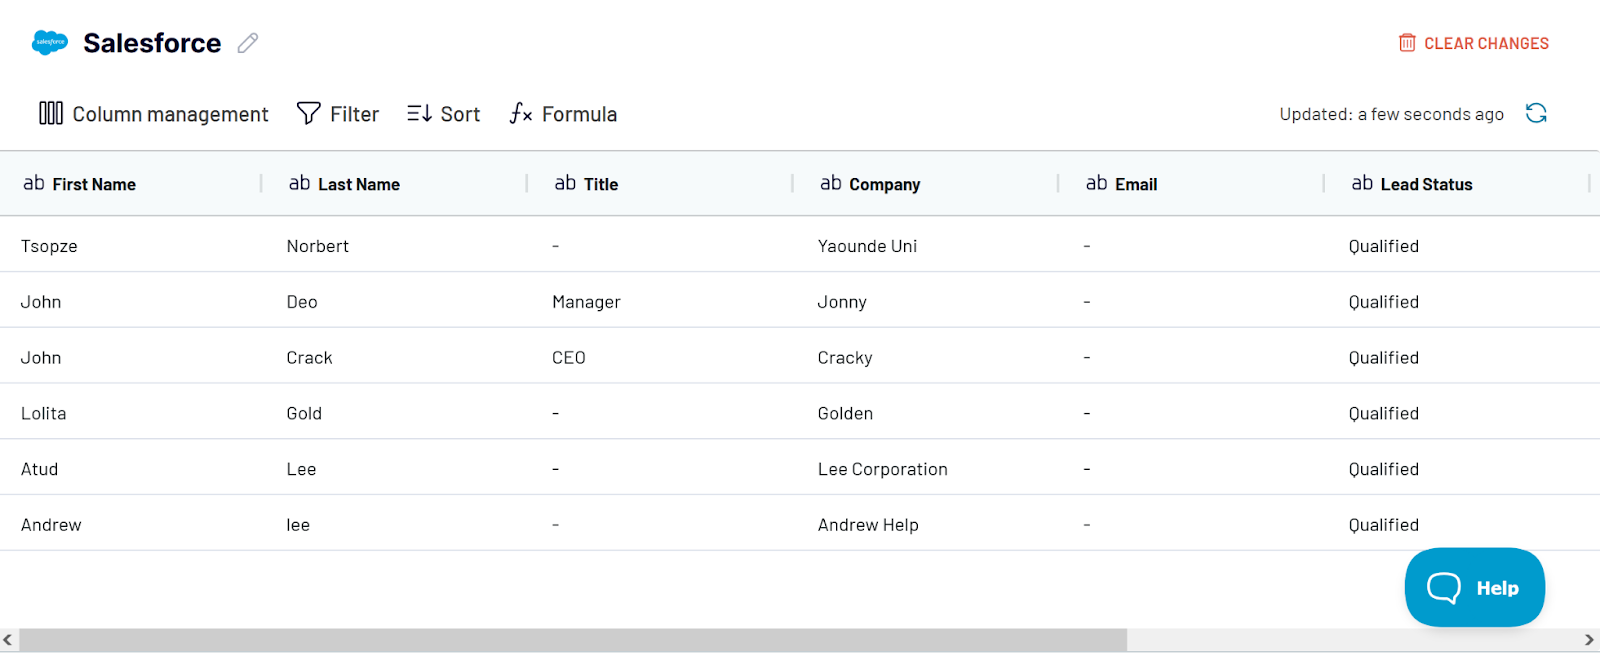
Task: Select the Lolita first name cell
Action: pyautogui.click(x=43, y=413)
